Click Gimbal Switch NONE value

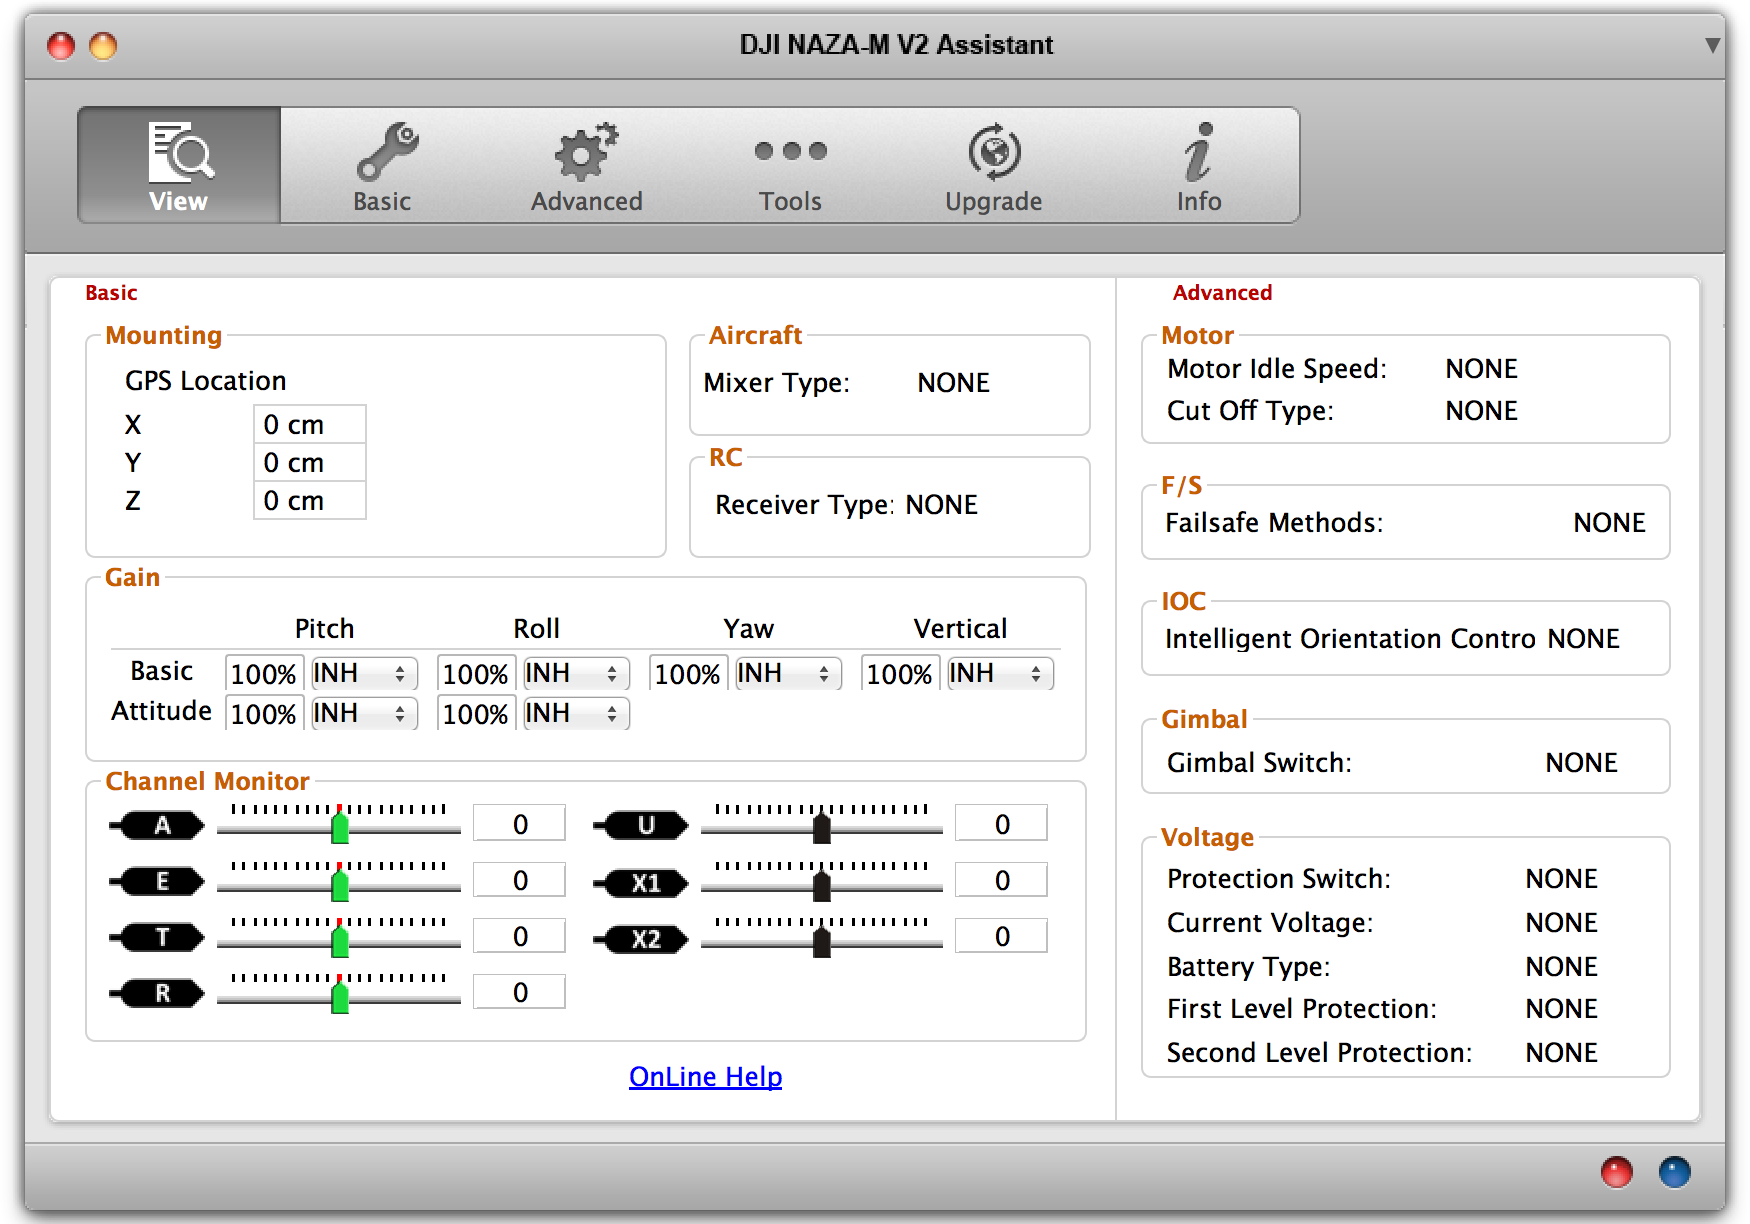(1581, 763)
